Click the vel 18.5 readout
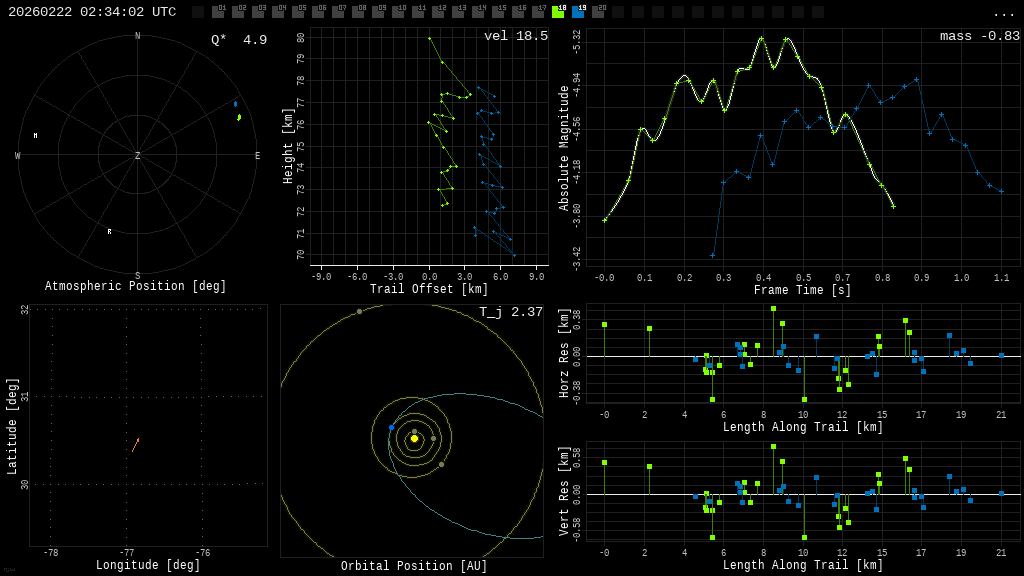The height and width of the screenshot is (576, 1024). 515,36
